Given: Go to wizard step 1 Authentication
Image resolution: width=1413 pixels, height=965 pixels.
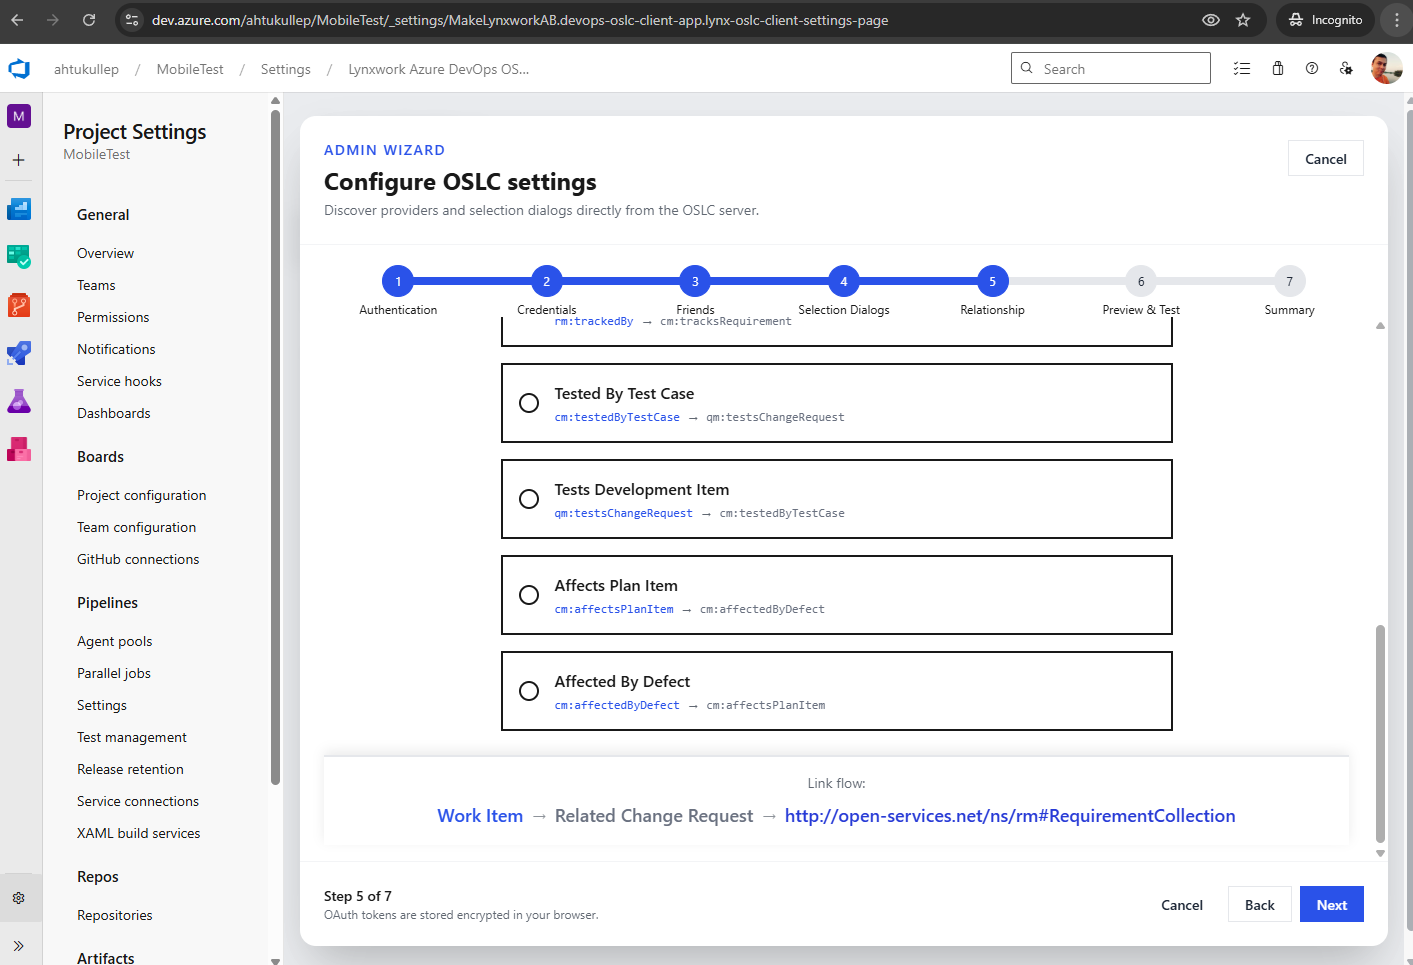Looking at the screenshot, I should coord(398,282).
